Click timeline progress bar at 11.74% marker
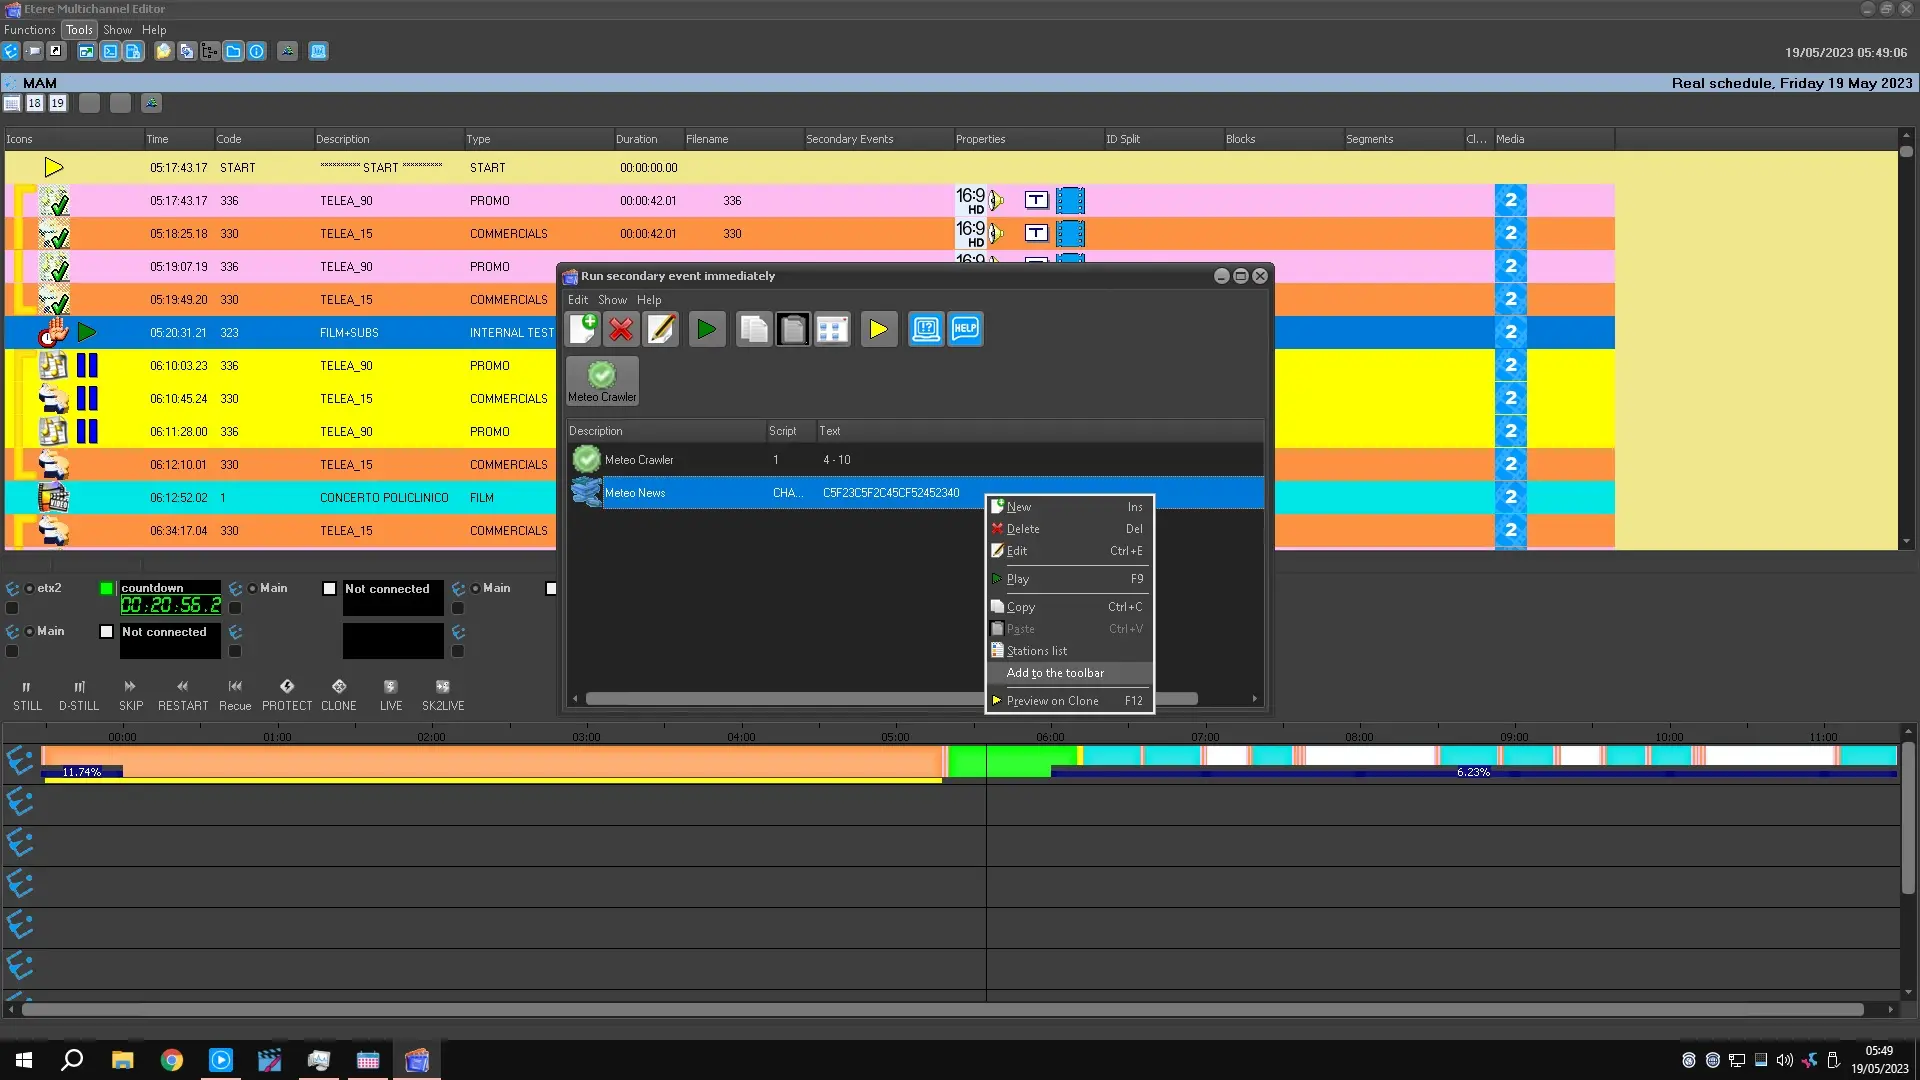Viewport: 1920px width, 1080px height. [x=82, y=772]
